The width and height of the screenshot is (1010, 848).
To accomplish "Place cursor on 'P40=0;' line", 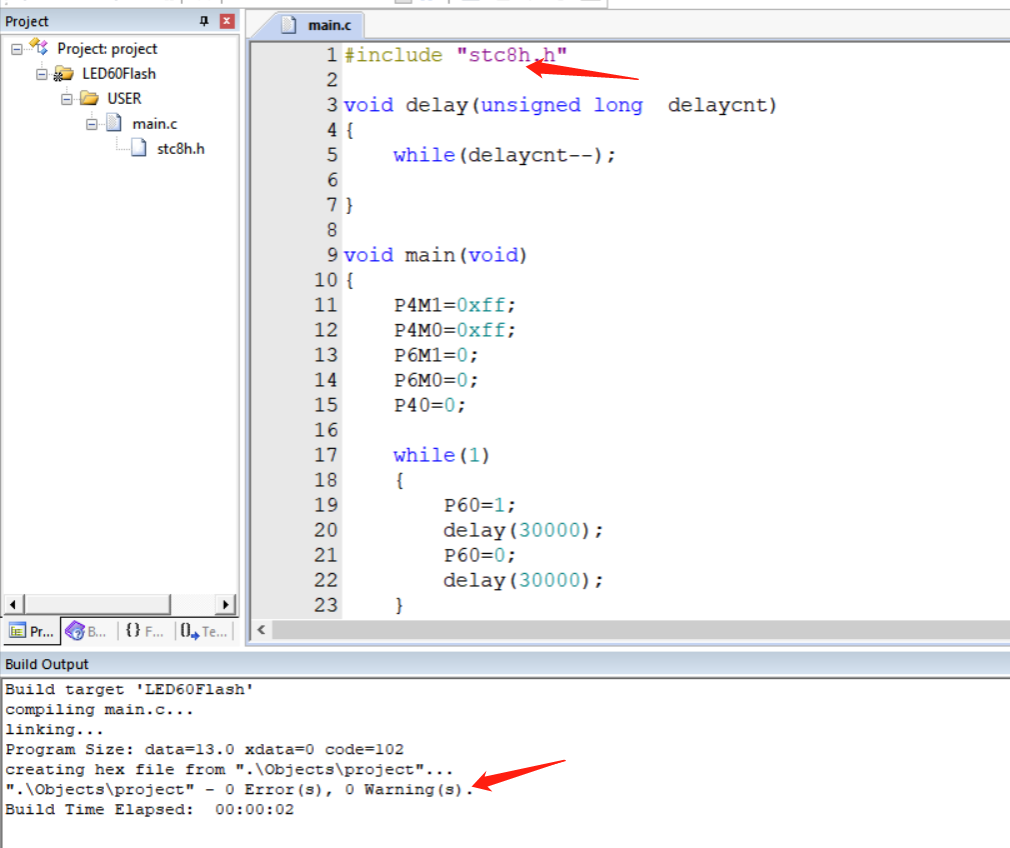I will (430, 405).
